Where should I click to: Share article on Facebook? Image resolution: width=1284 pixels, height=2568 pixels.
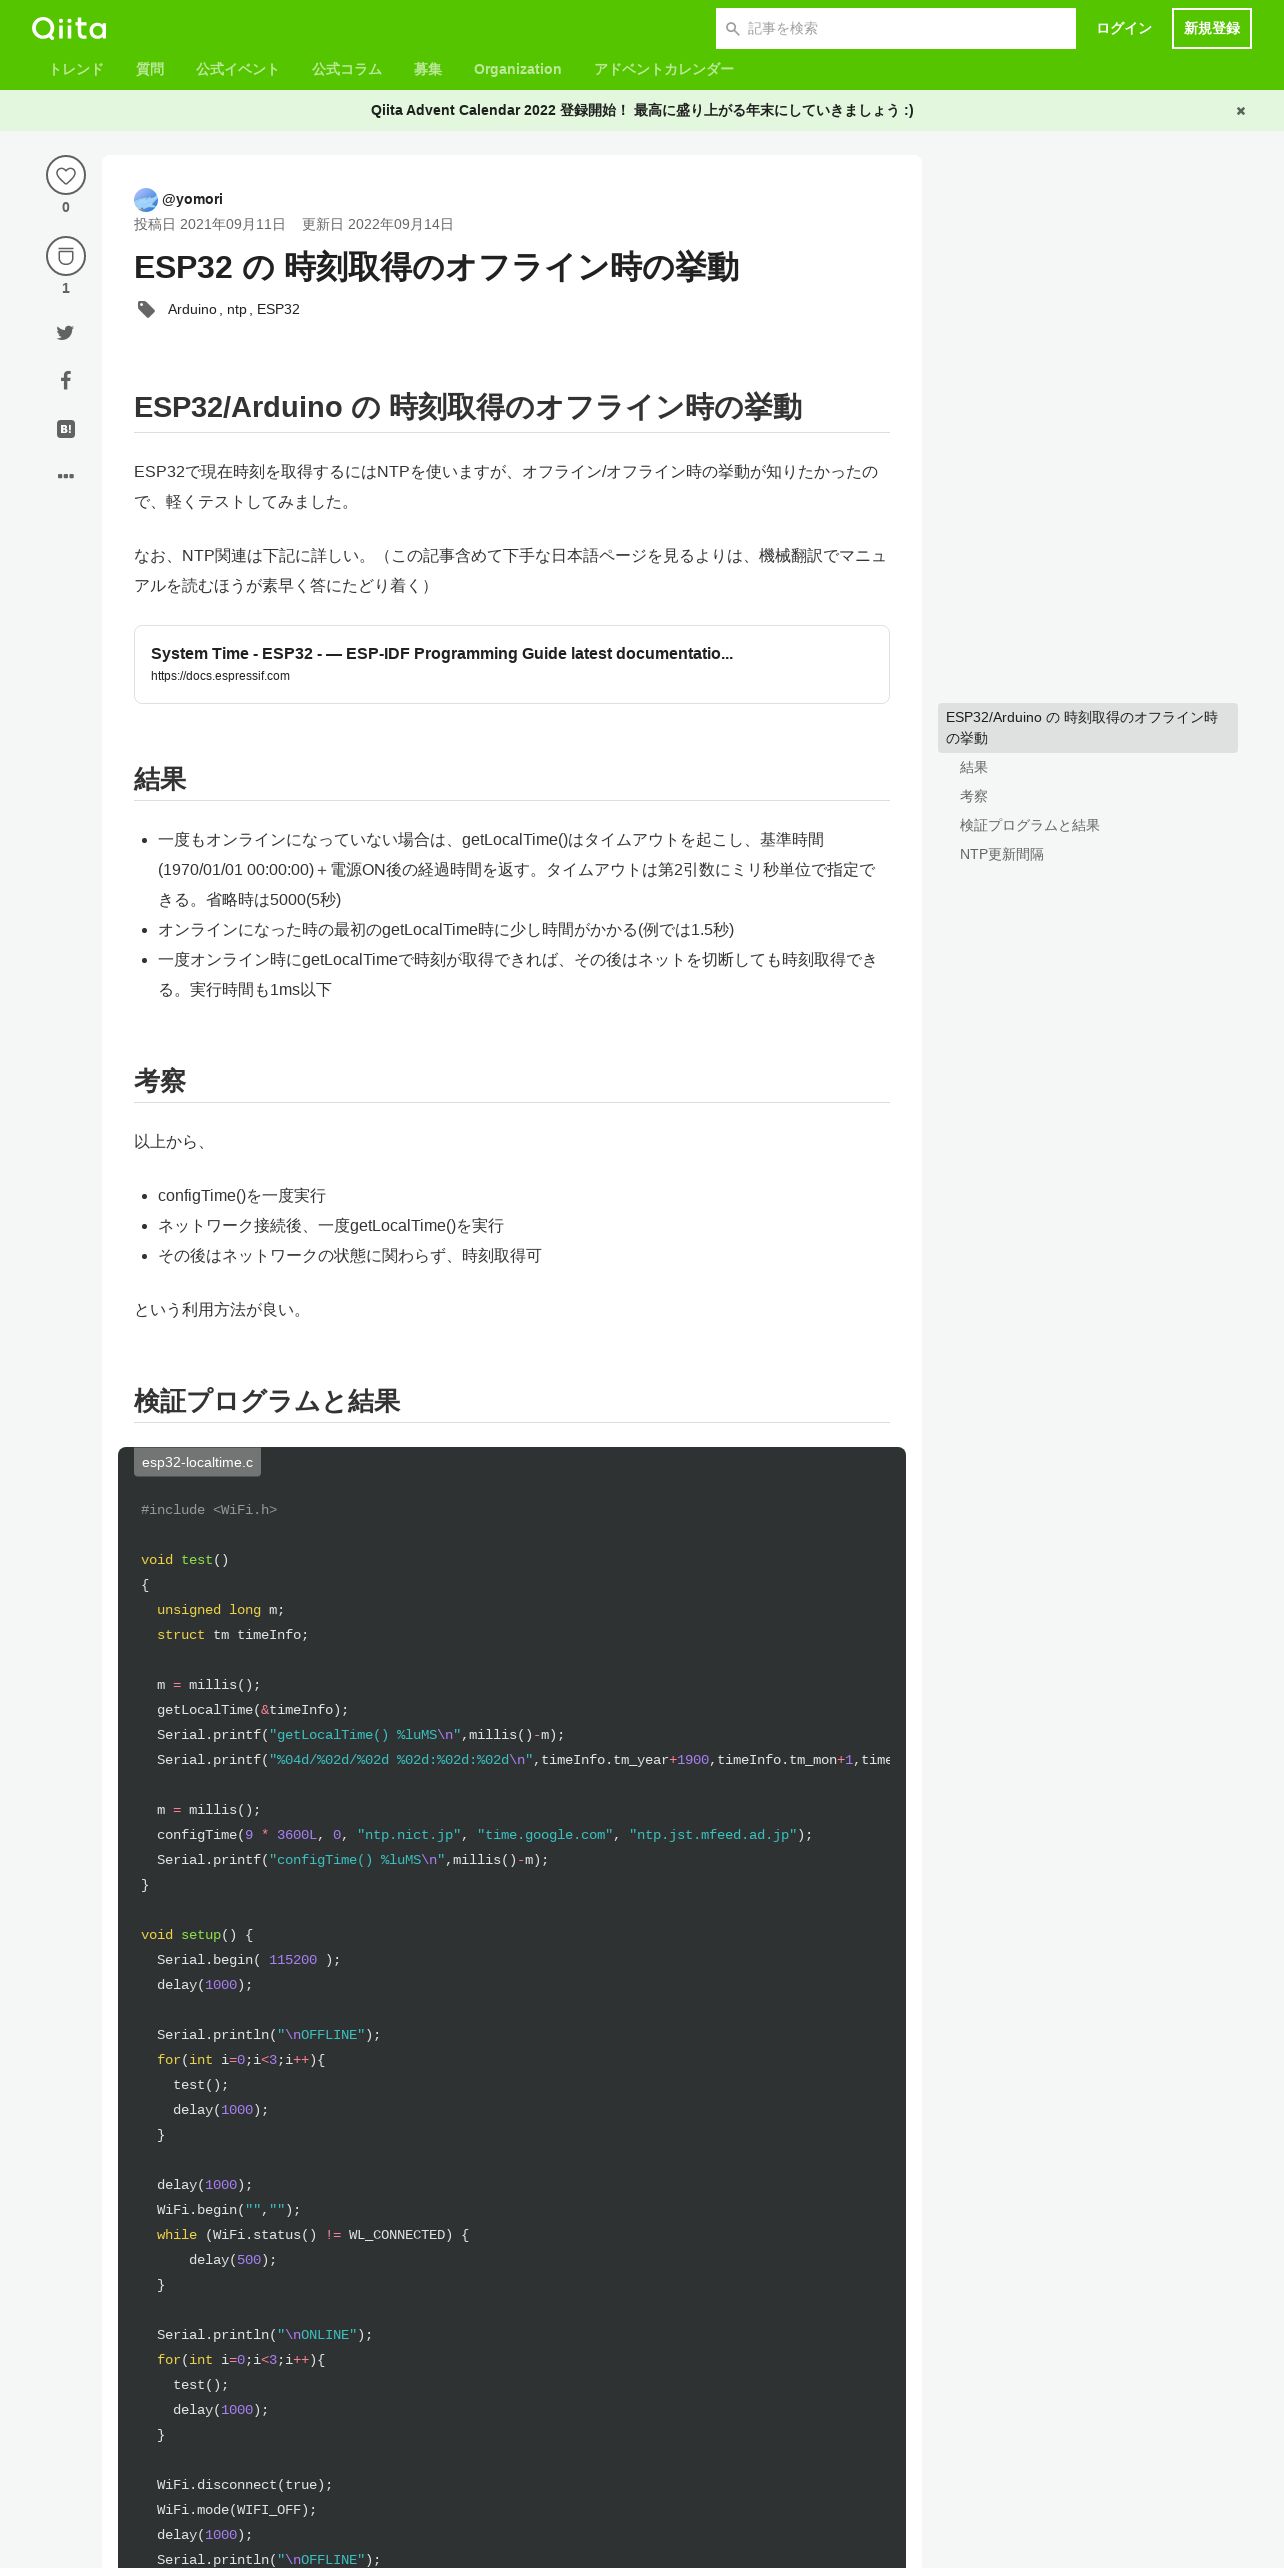[65, 380]
